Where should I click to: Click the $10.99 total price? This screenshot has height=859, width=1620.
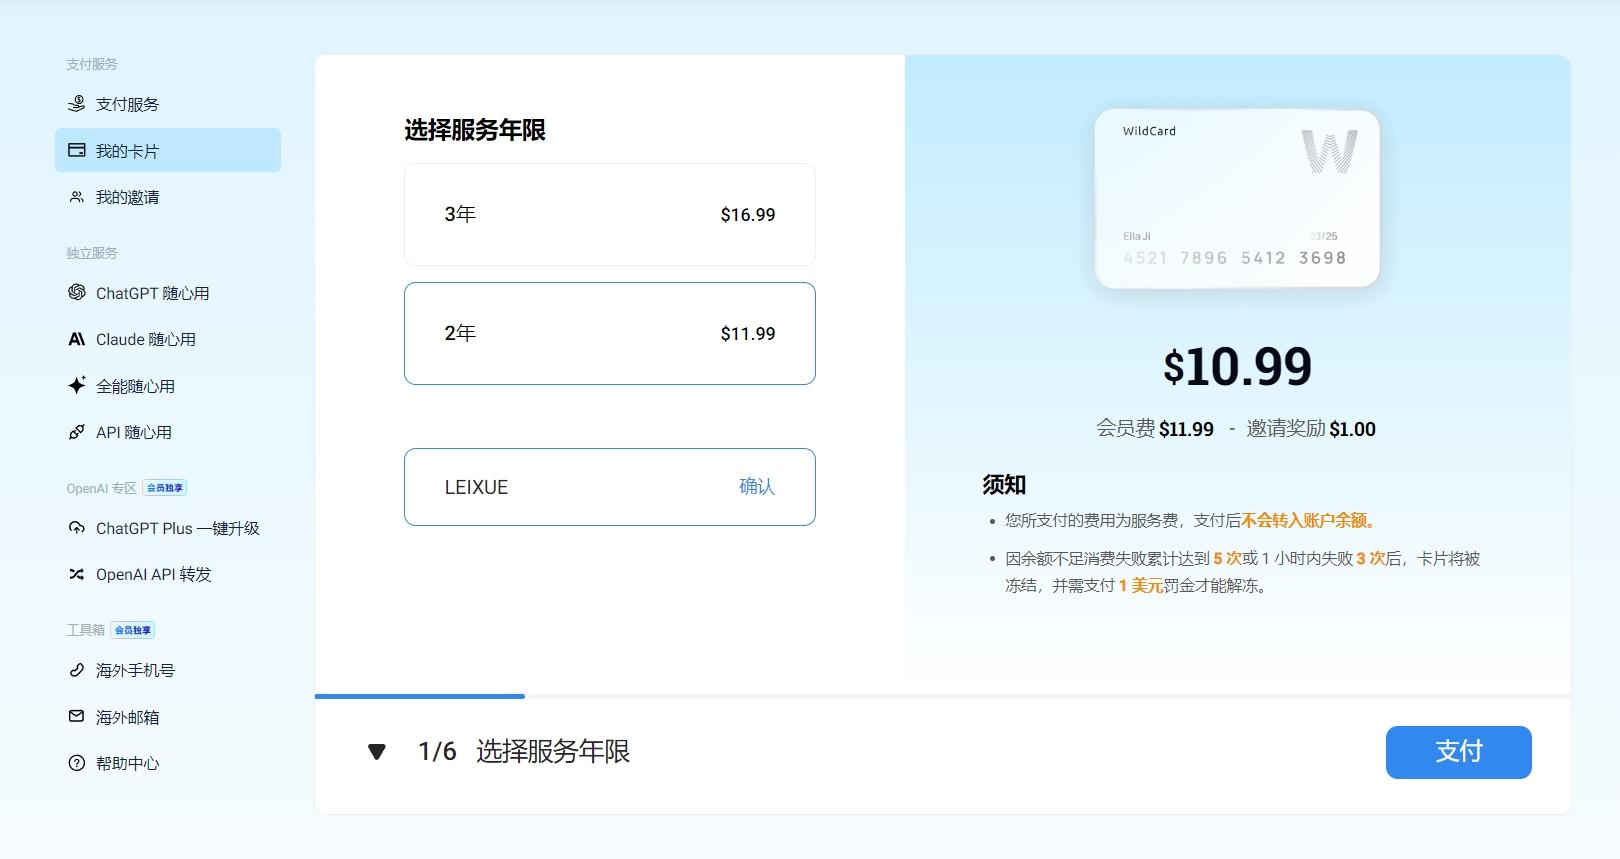pyautogui.click(x=1237, y=366)
